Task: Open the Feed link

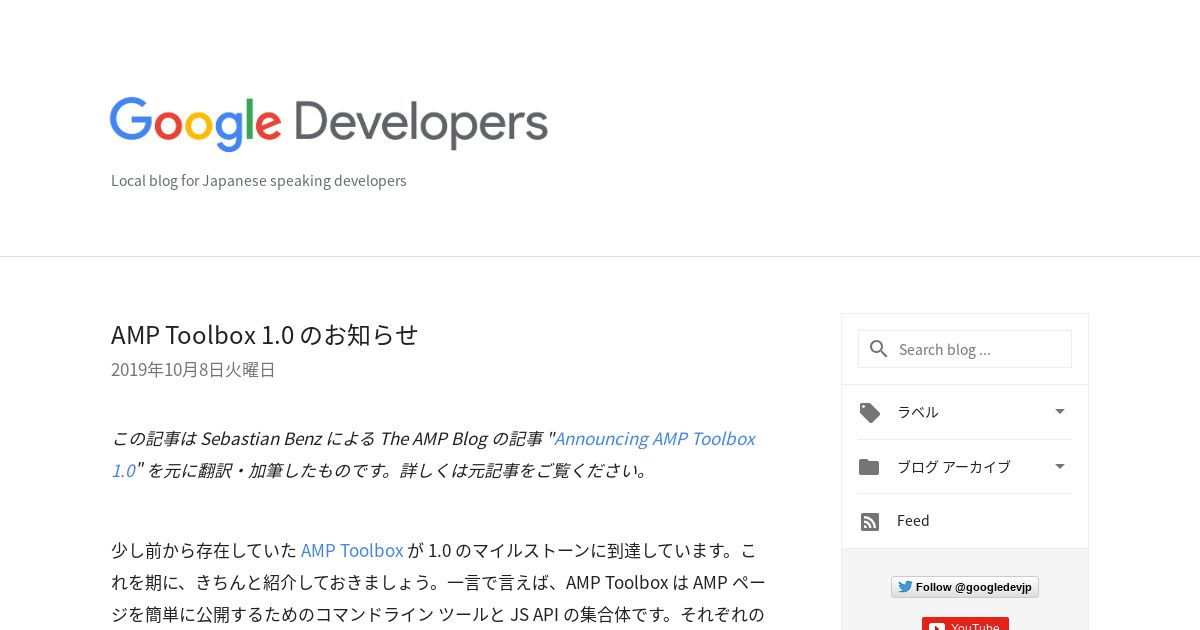Action: tap(913, 521)
